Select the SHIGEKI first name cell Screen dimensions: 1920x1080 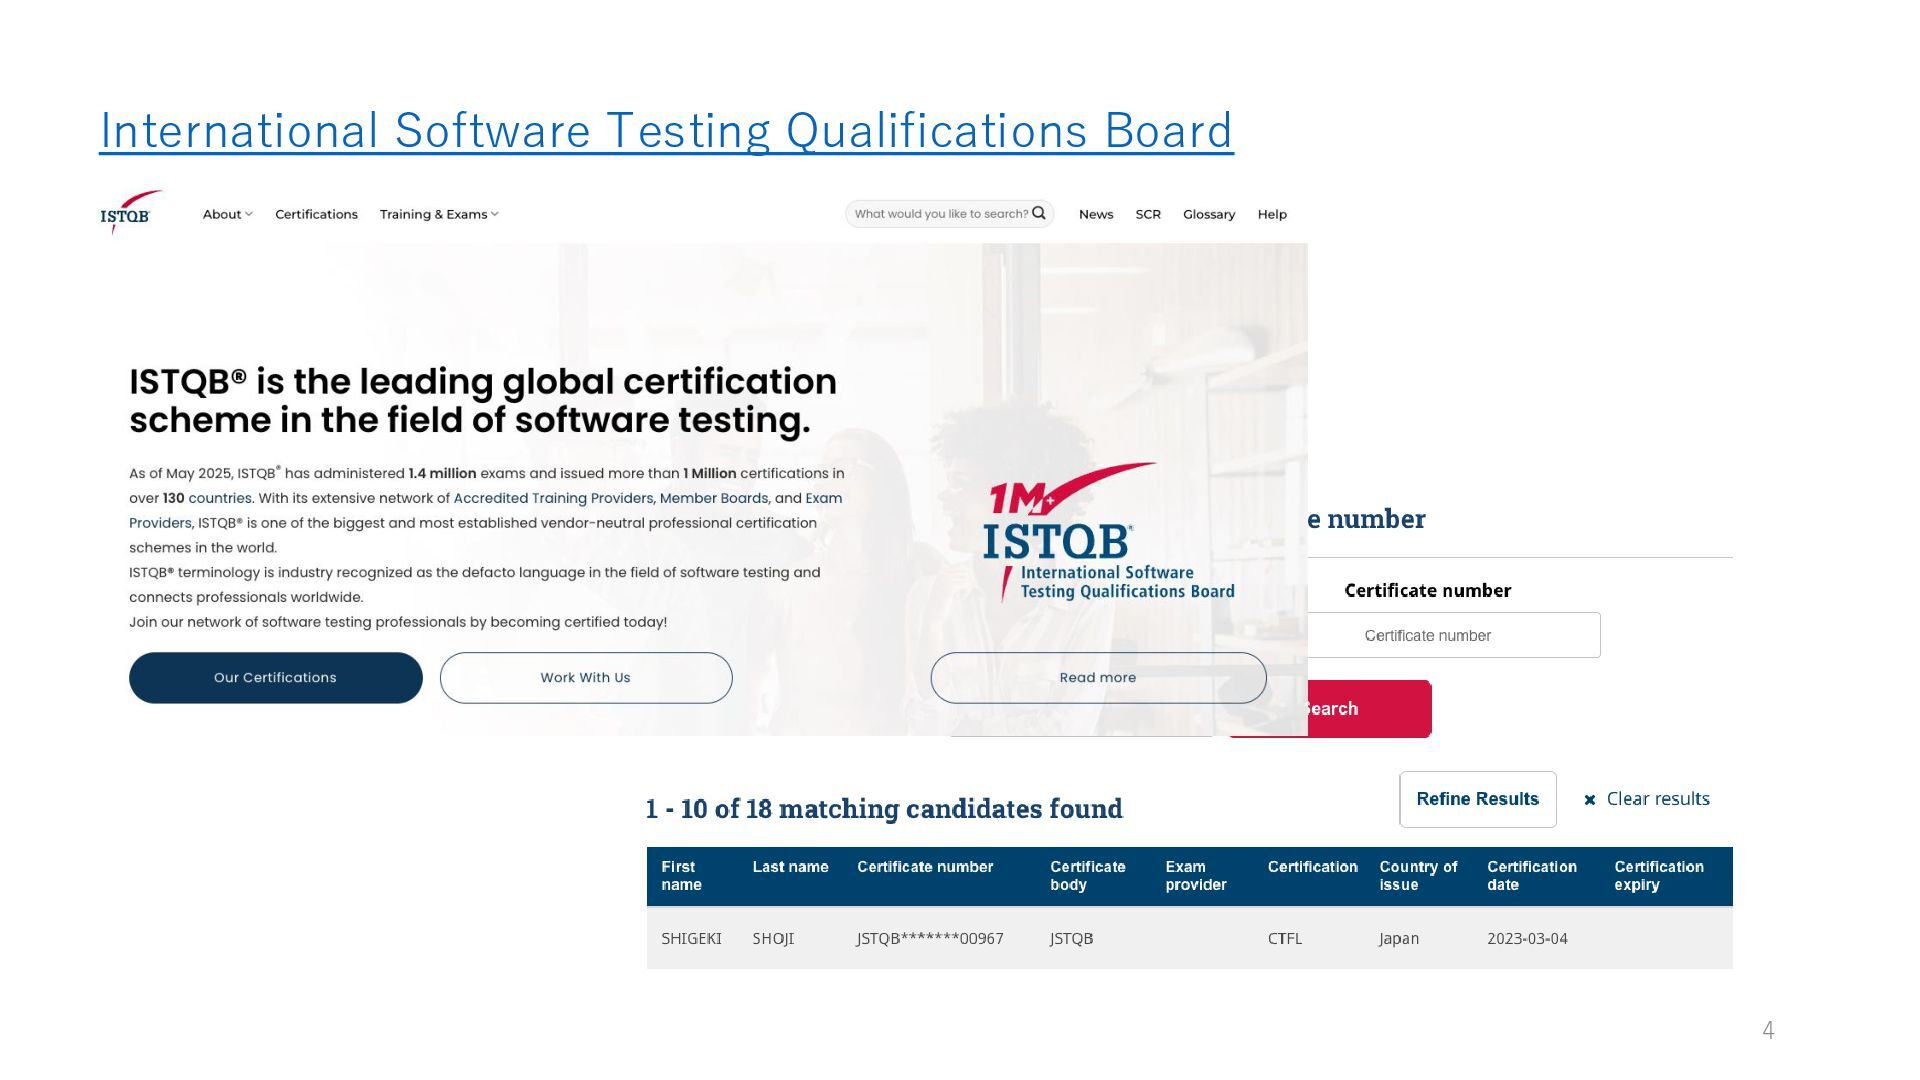tap(691, 939)
